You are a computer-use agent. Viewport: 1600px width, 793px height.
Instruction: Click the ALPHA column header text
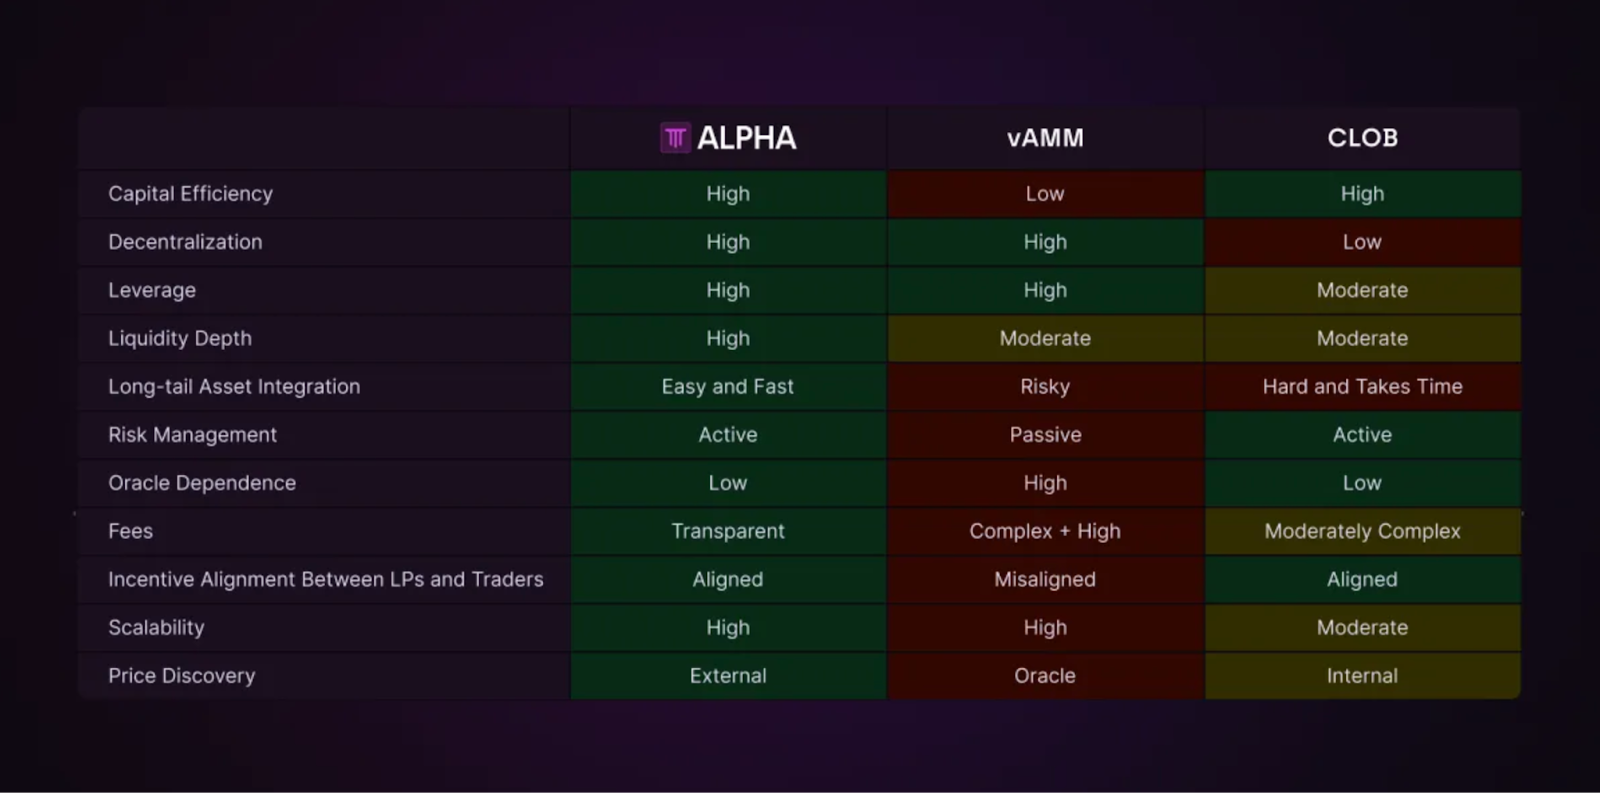point(746,138)
